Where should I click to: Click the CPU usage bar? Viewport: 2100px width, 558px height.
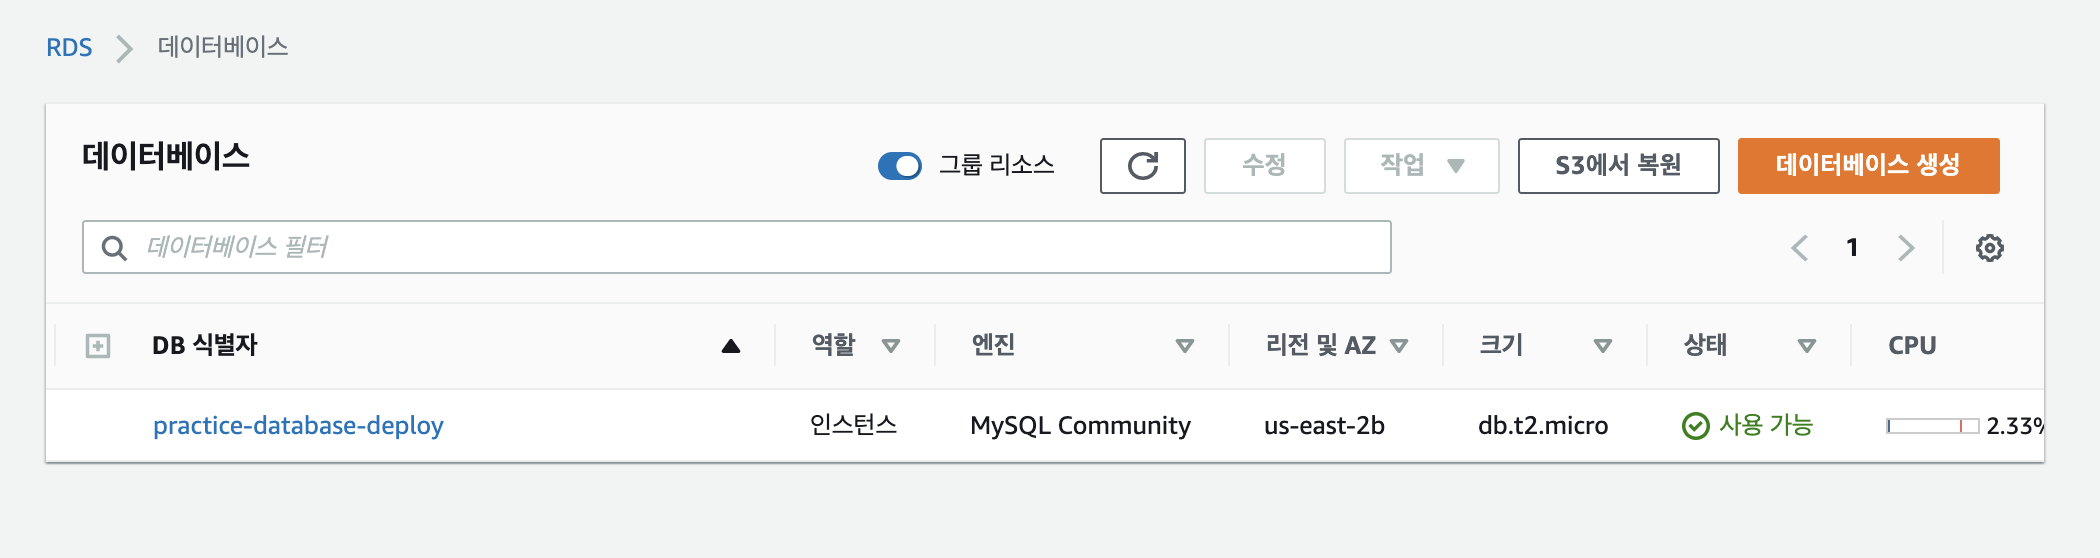1932,426
